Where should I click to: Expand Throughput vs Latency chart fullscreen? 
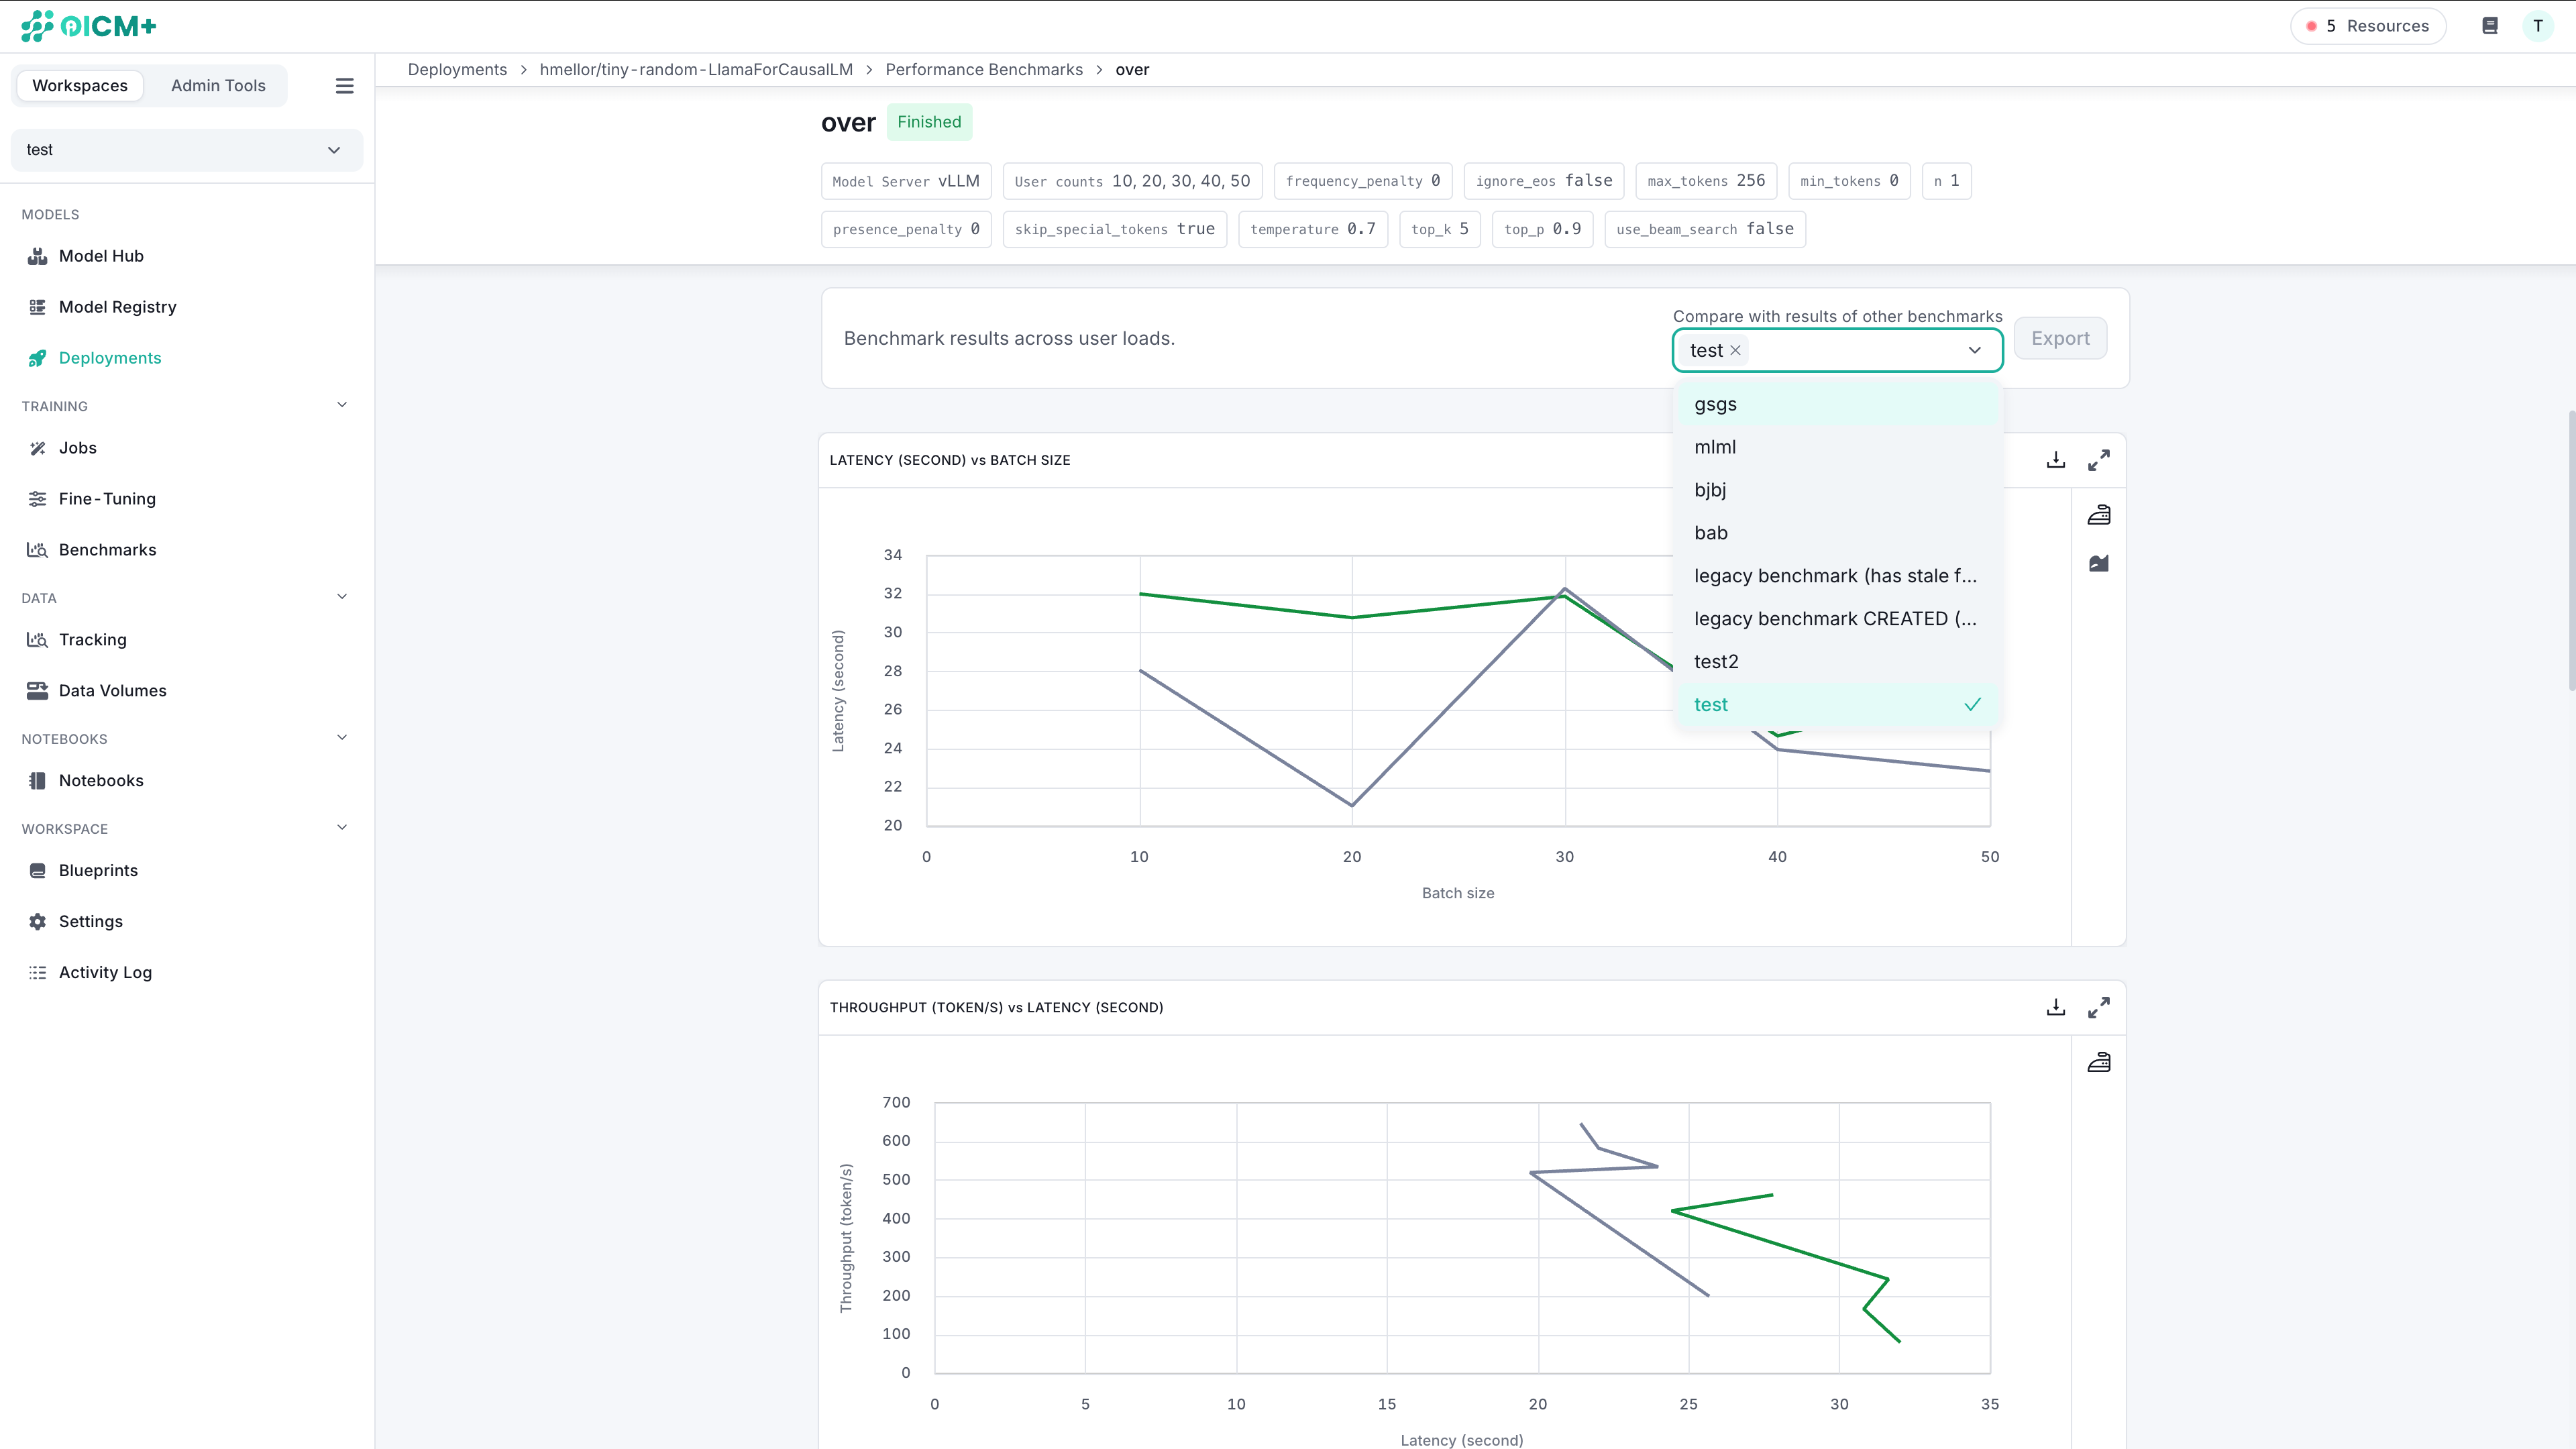2099,1007
